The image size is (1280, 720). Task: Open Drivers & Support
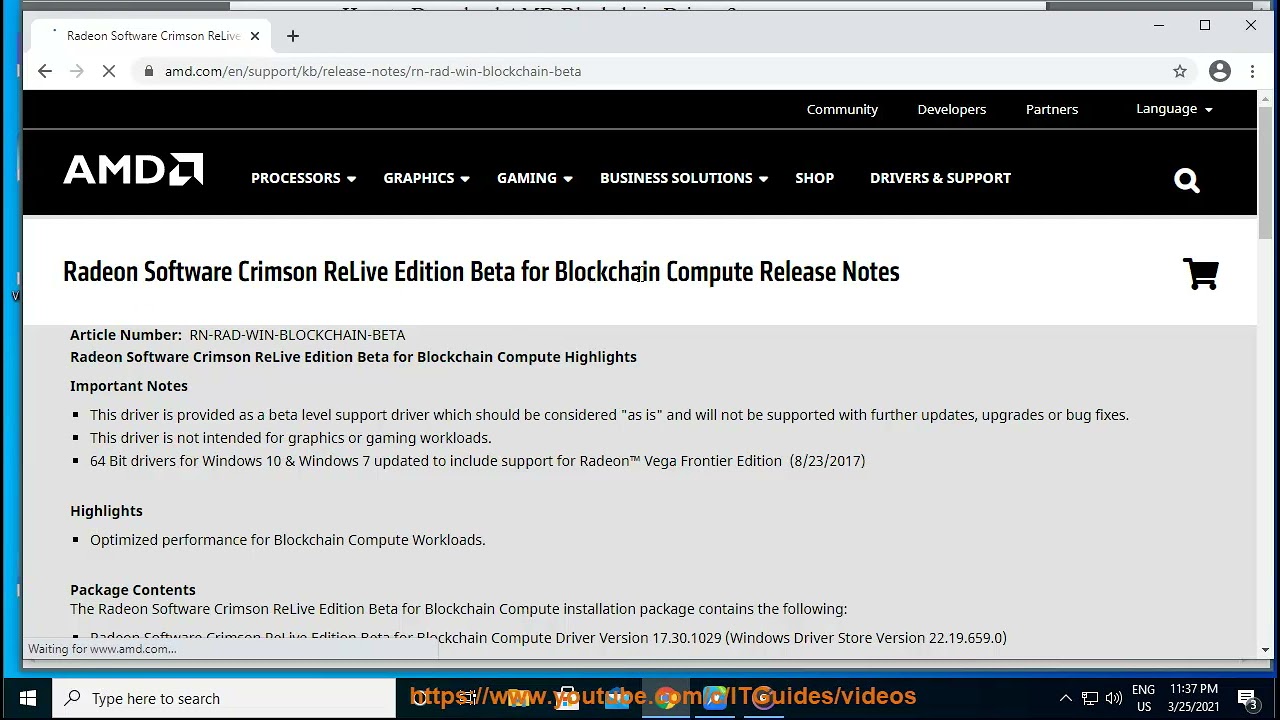(940, 178)
